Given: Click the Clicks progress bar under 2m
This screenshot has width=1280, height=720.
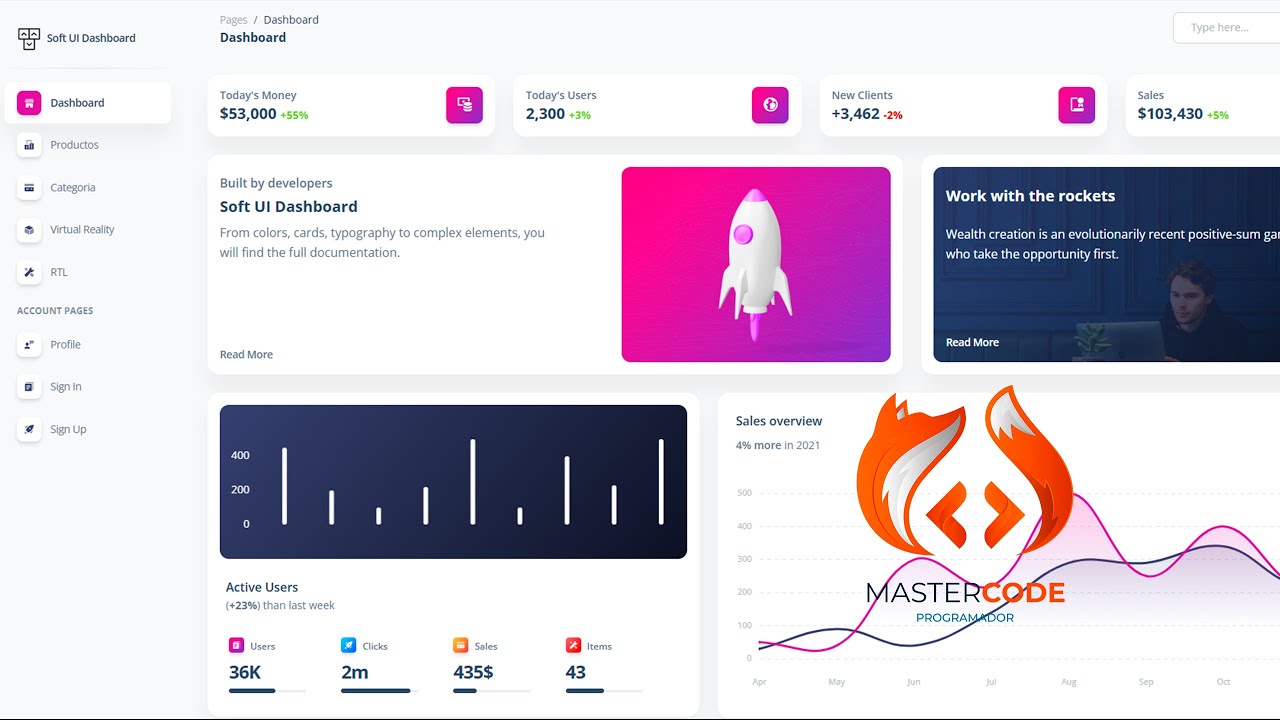Looking at the screenshot, I should click(x=379, y=691).
